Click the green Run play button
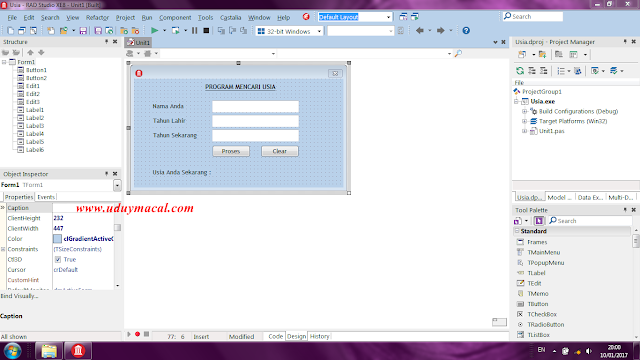 click(x=154, y=31)
